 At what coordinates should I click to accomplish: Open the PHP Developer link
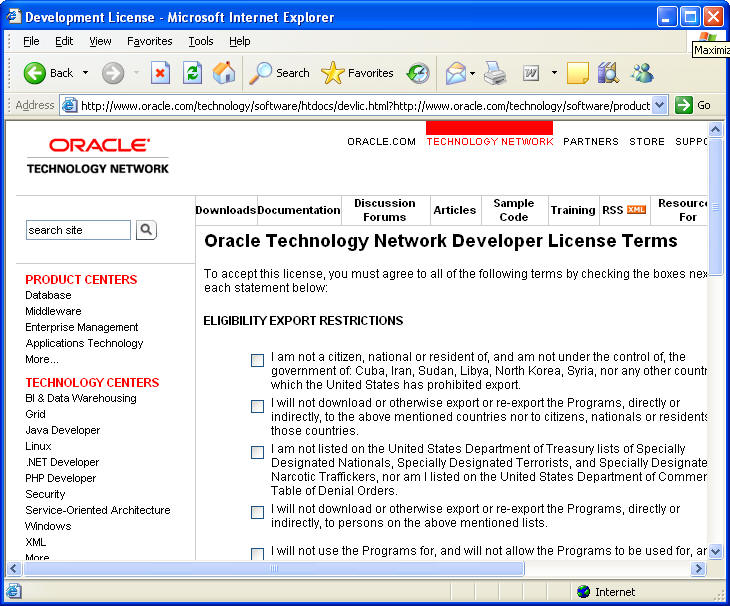click(x=61, y=478)
